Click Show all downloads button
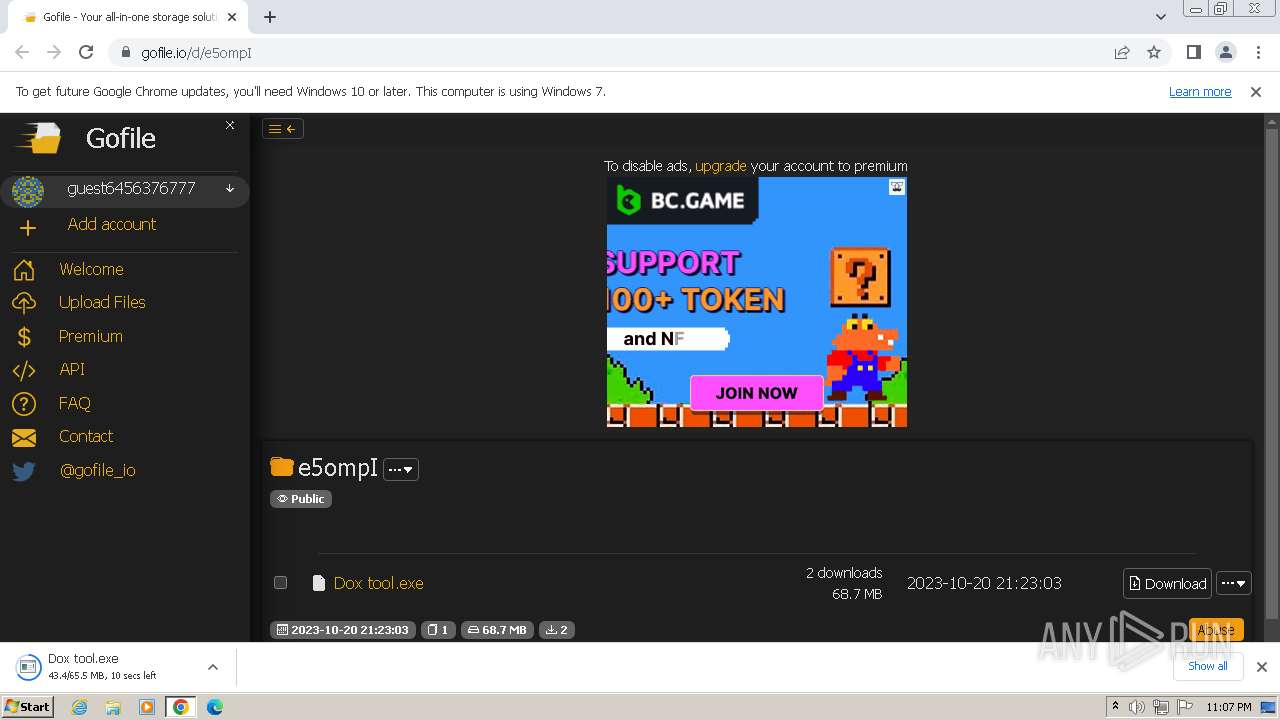 click(1207, 666)
